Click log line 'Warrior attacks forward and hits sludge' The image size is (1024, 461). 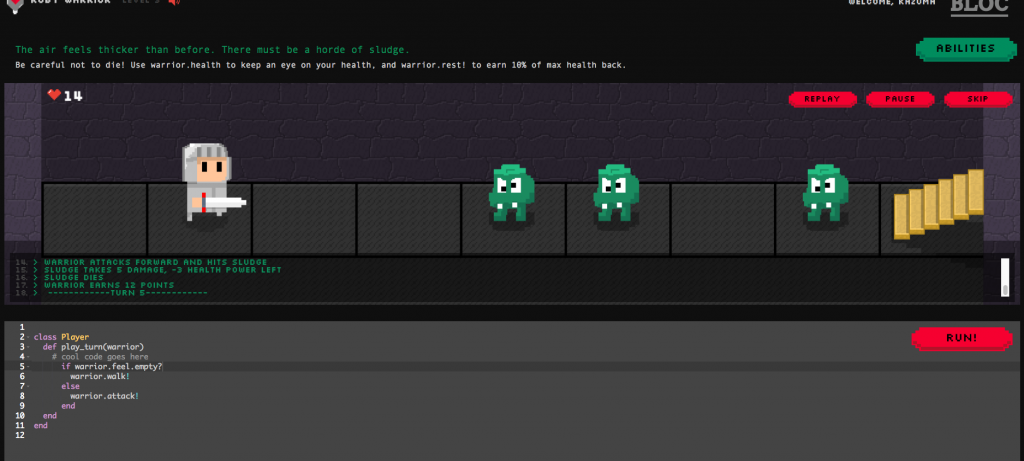pos(155,262)
